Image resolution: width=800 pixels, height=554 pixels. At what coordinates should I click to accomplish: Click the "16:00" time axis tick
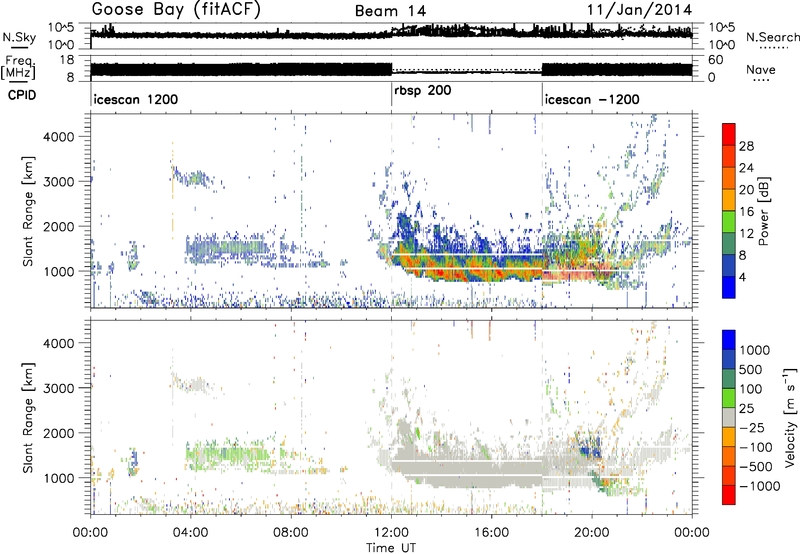491,533
